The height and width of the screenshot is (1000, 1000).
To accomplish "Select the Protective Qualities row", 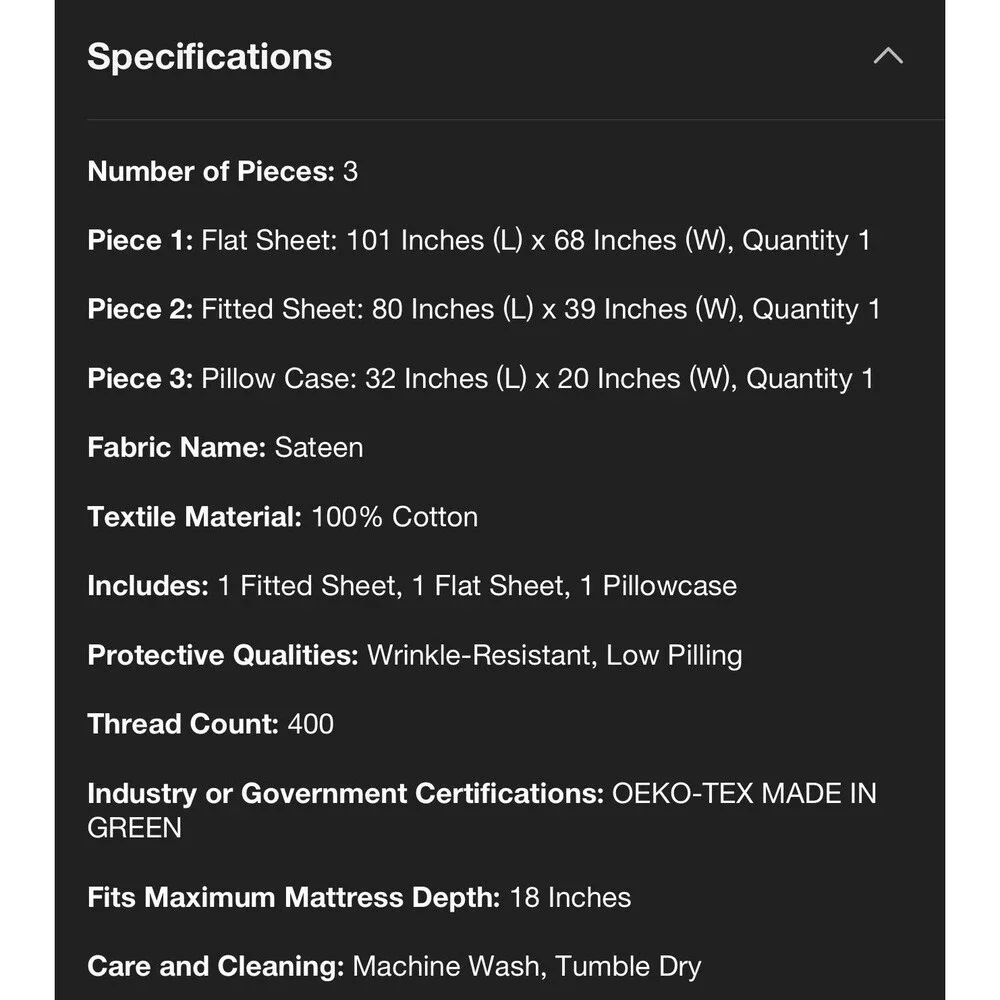I will point(415,656).
